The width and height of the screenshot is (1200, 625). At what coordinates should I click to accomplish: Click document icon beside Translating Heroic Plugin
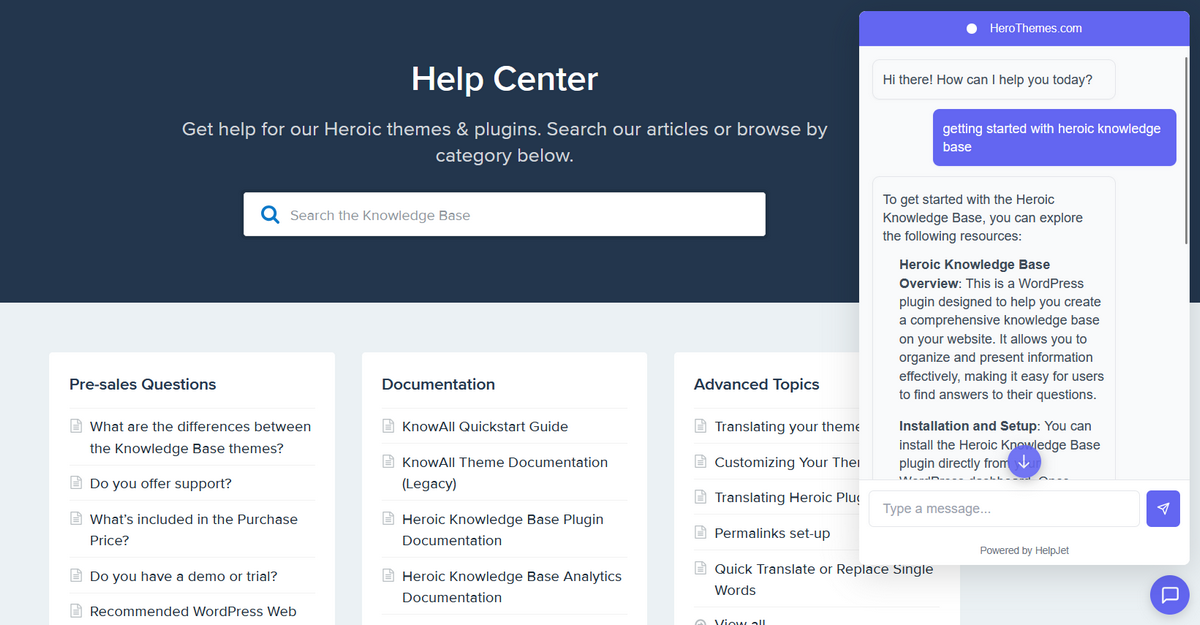coord(700,497)
